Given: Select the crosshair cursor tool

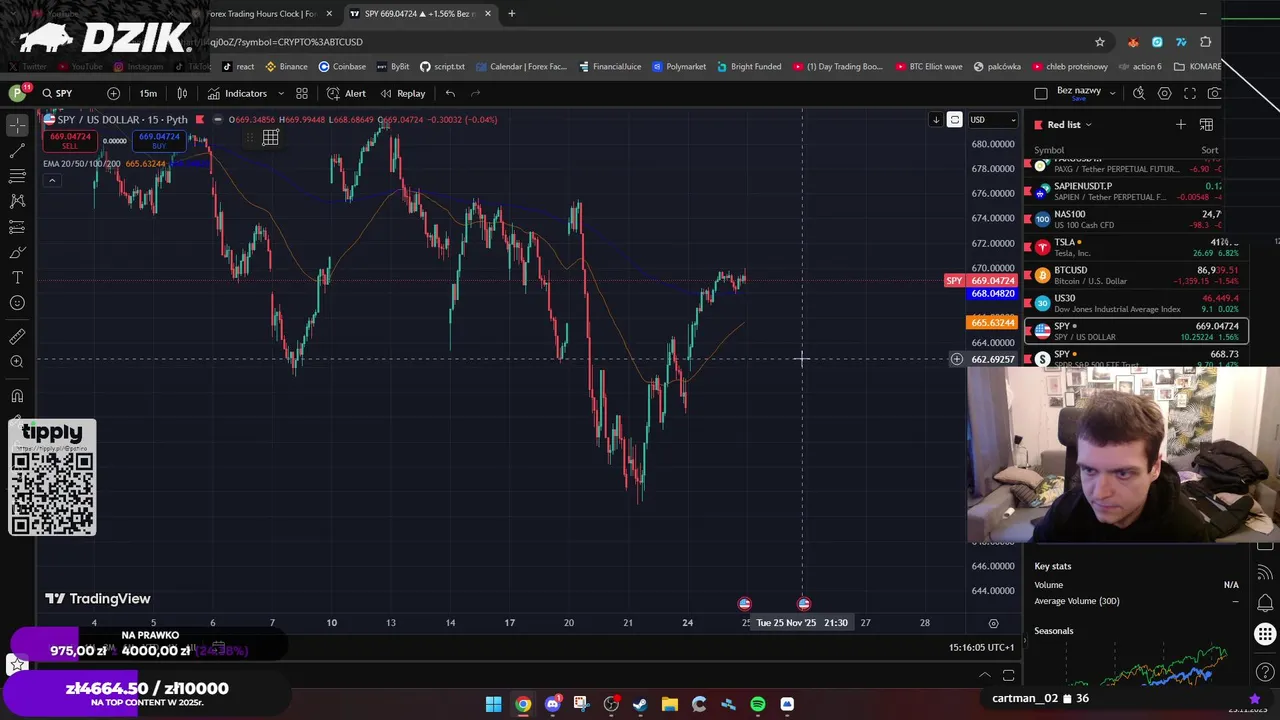Looking at the screenshot, I should pos(17,125).
